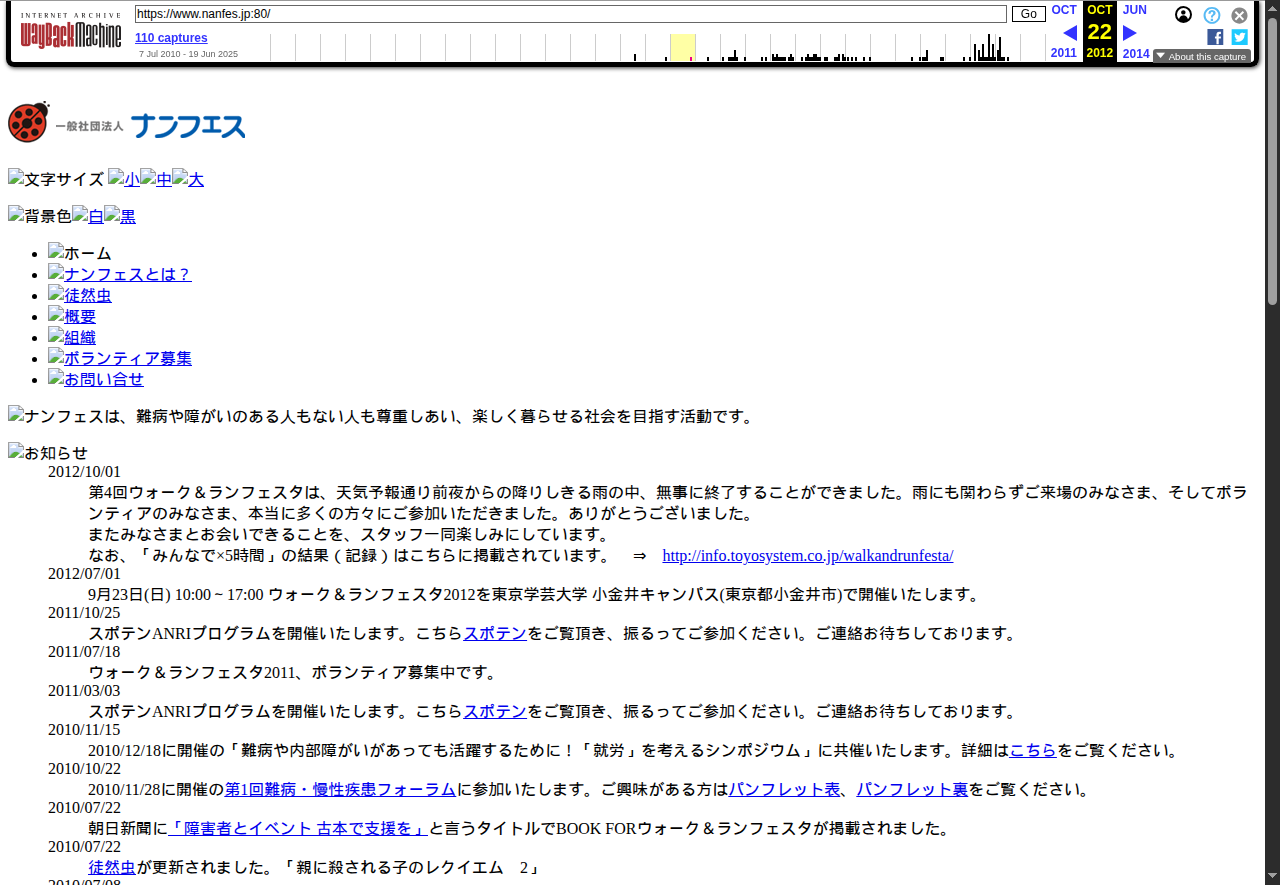Expand About this capture
This screenshot has width=1280, height=885.
pos(1201,57)
